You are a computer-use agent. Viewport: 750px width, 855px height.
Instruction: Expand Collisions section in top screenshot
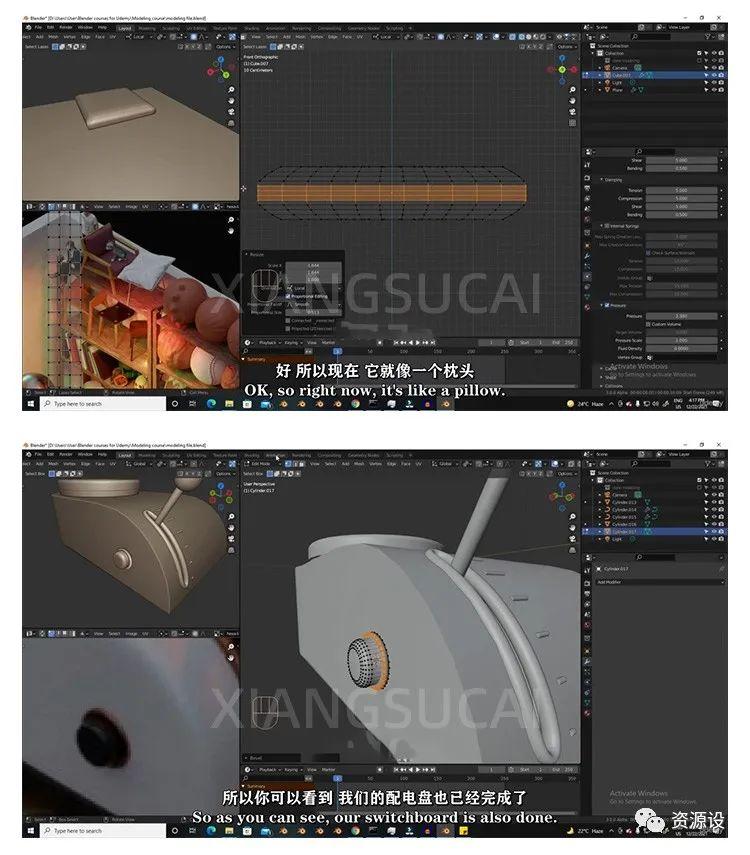tap(602, 386)
